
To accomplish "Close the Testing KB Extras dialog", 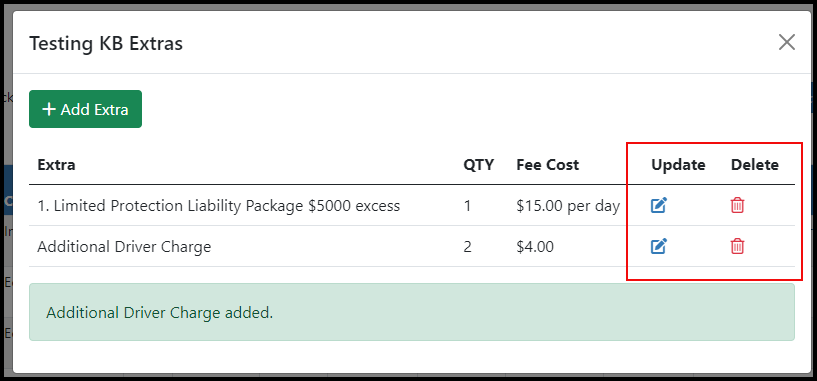I will click(x=786, y=42).
